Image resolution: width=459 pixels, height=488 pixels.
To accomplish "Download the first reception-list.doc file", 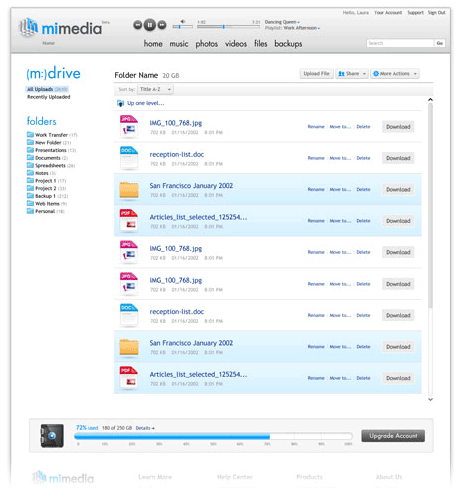I will tap(398, 158).
